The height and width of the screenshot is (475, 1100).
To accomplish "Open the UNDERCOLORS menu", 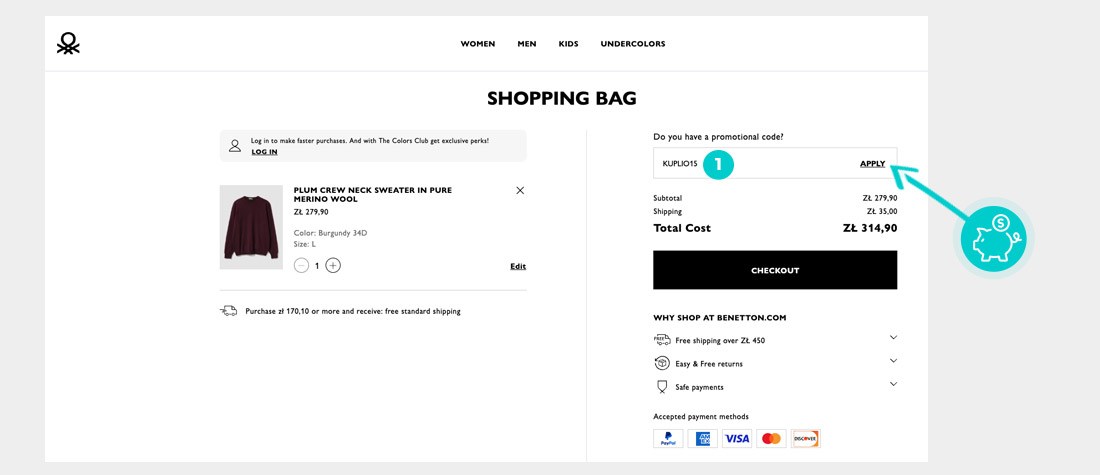I will 633,44.
